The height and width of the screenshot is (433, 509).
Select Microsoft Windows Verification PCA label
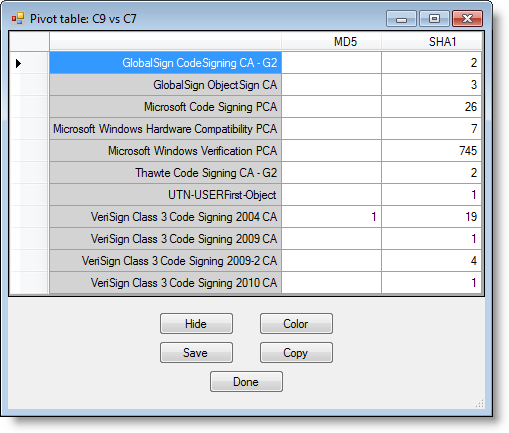(166, 151)
